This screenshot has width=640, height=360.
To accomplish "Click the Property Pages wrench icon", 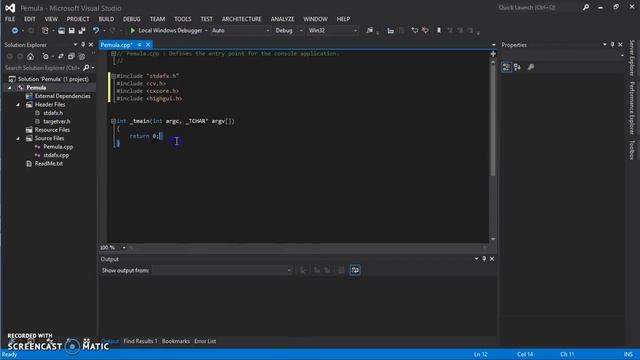I will (x=531, y=67).
